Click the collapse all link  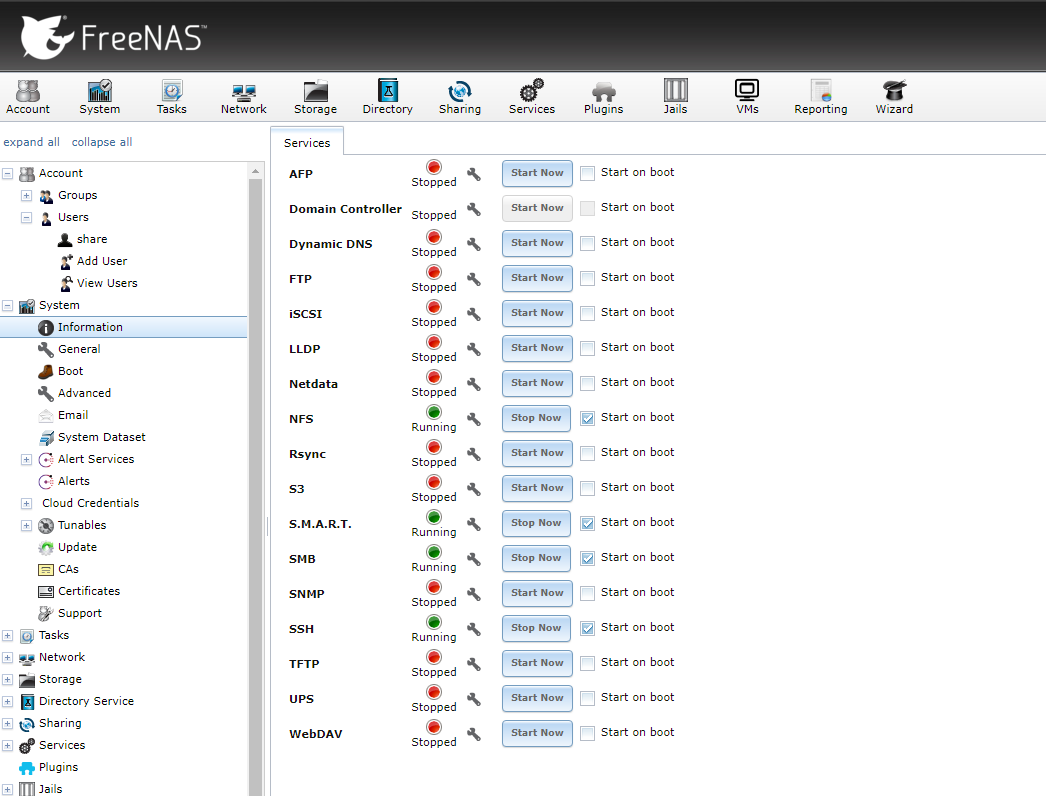tap(102, 142)
